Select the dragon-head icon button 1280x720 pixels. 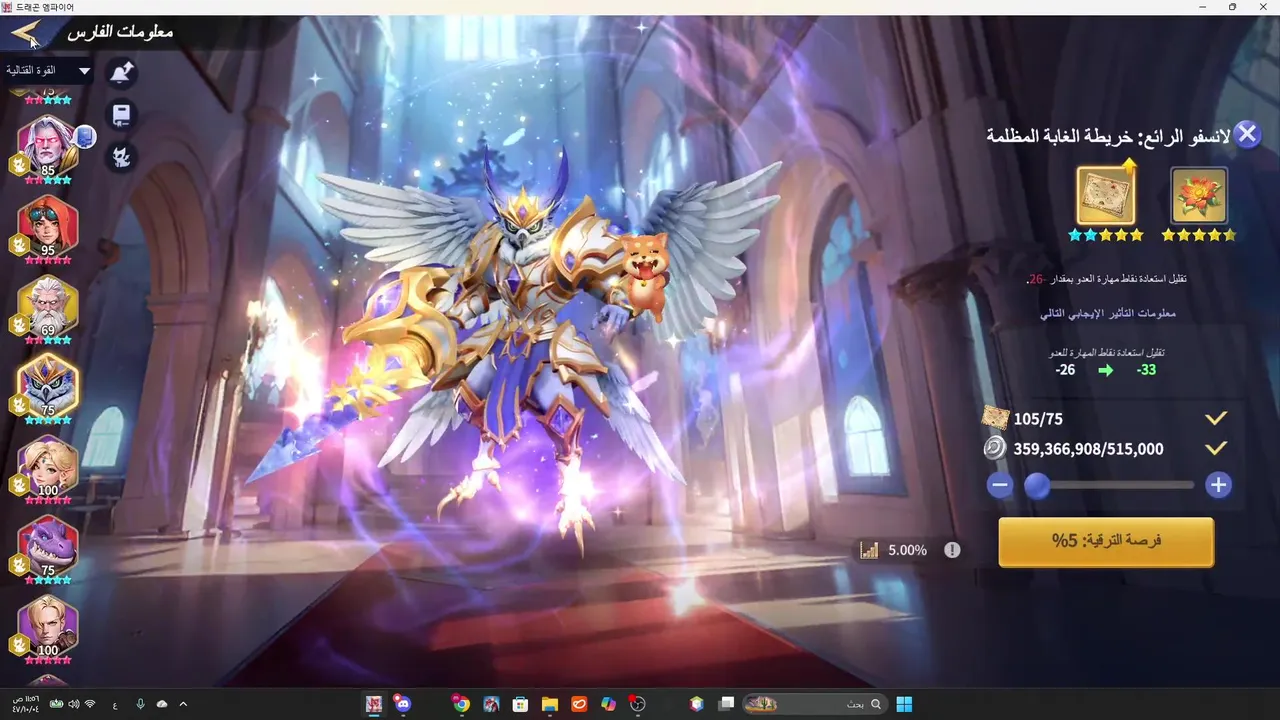pos(121,157)
